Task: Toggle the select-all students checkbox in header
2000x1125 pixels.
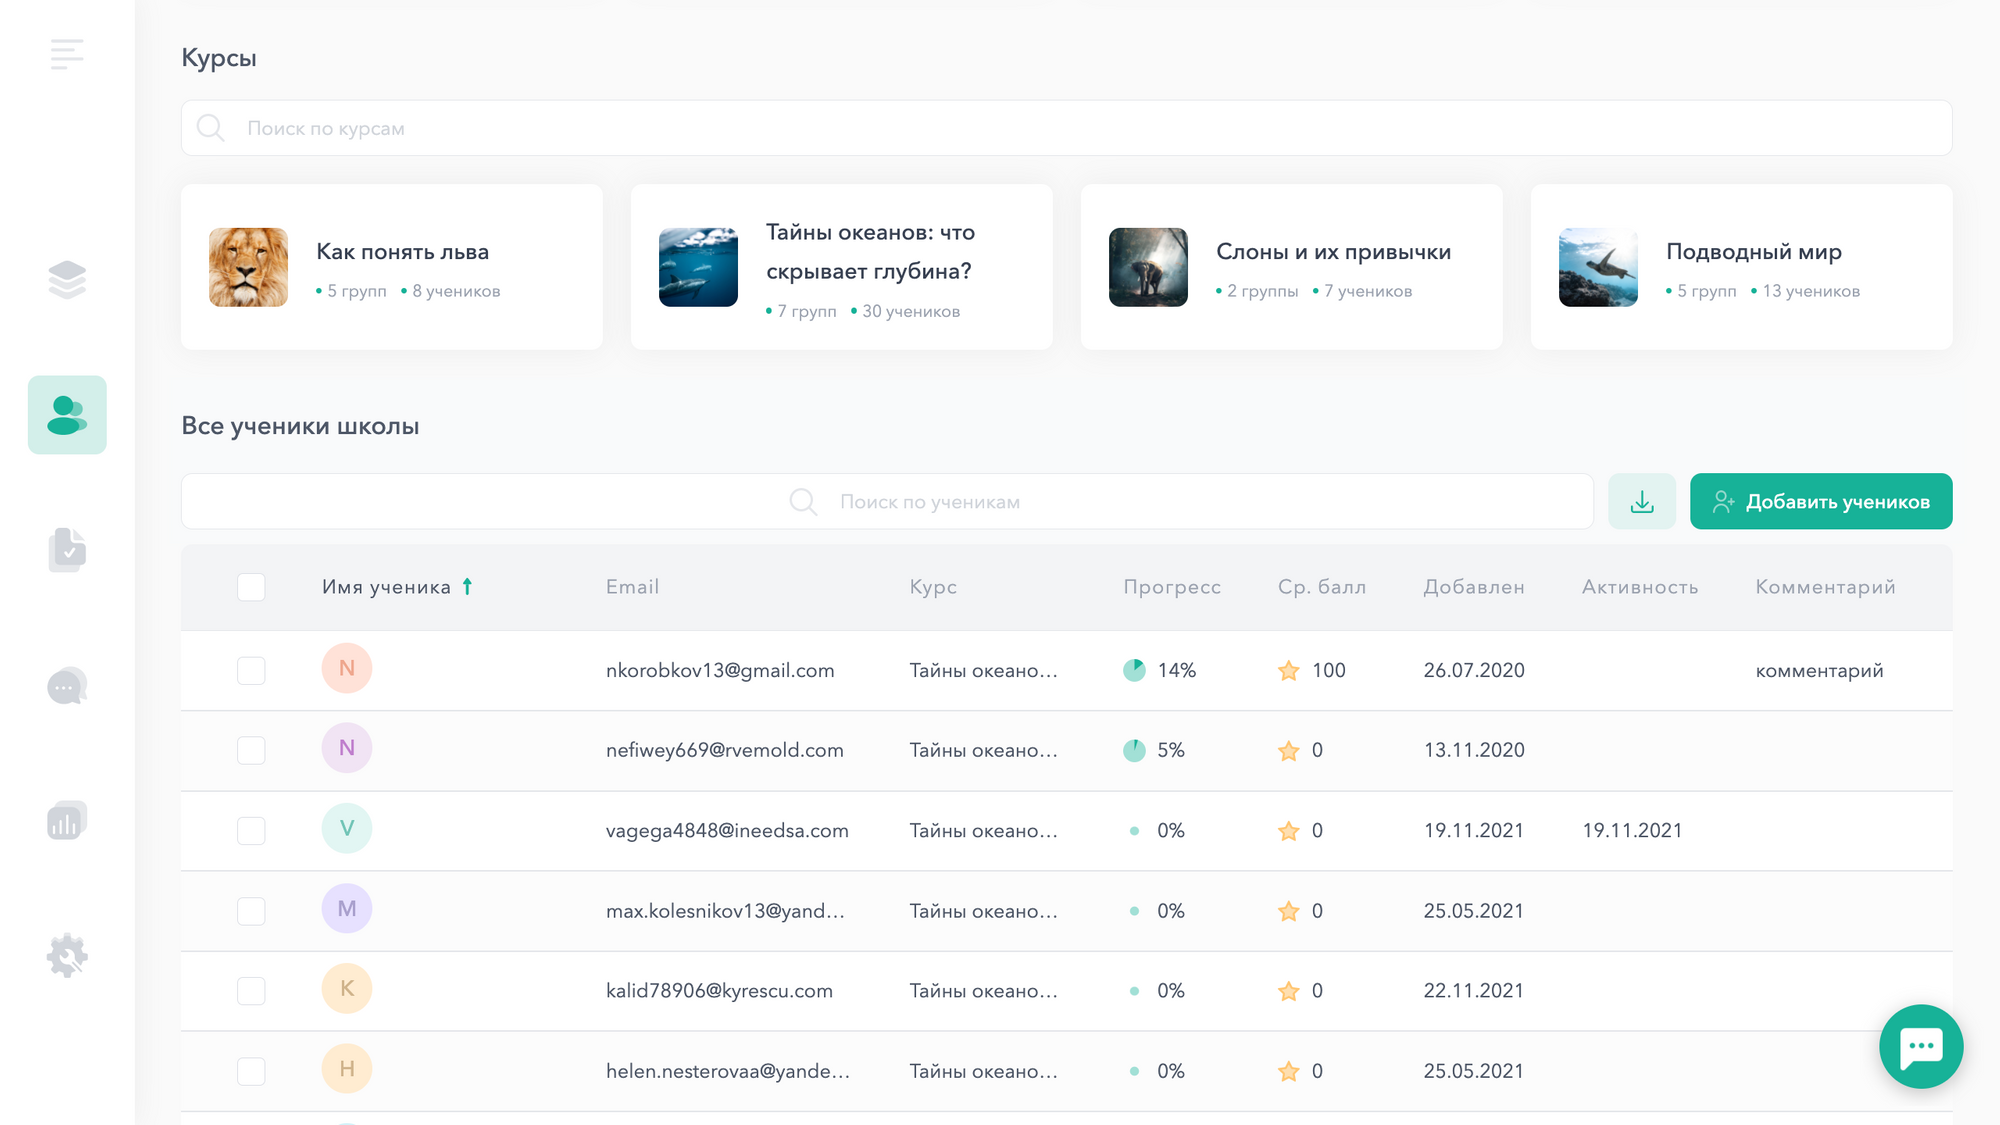Action: pyautogui.click(x=251, y=587)
